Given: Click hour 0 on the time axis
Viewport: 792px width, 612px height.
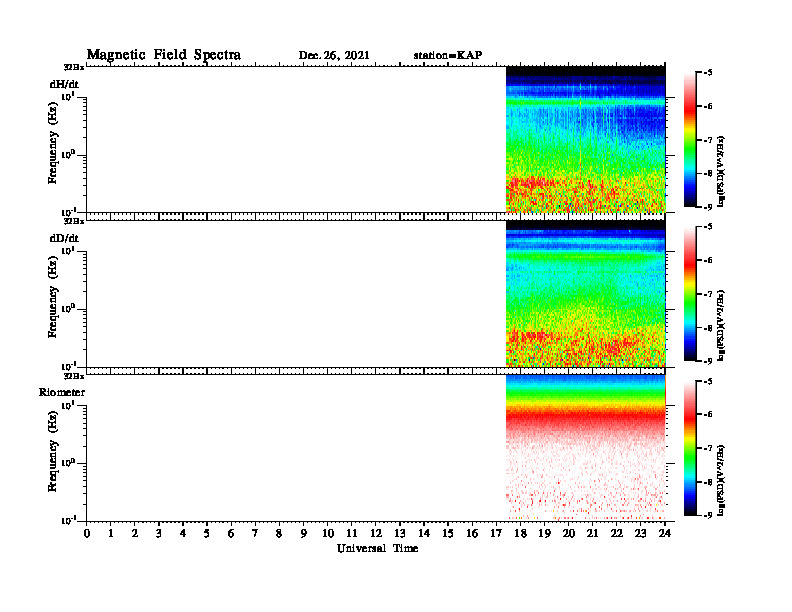Looking at the screenshot, I should [87, 534].
